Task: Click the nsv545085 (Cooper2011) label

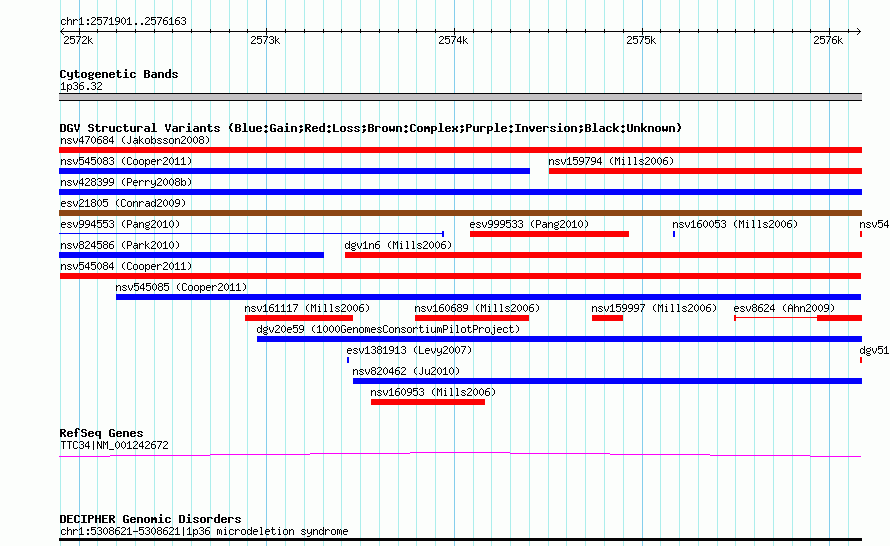Action: click(182, 287)
